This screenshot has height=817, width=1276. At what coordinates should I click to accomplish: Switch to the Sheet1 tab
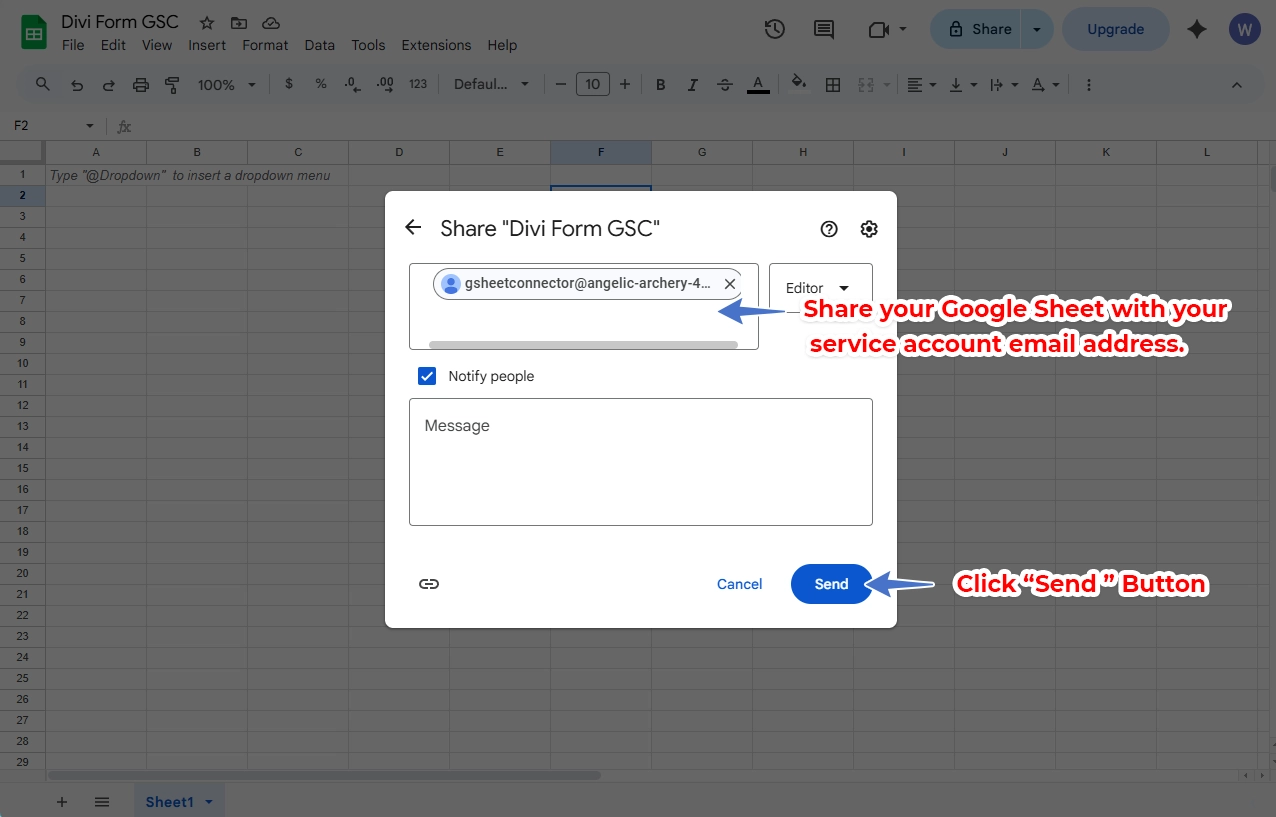[170, 801]
